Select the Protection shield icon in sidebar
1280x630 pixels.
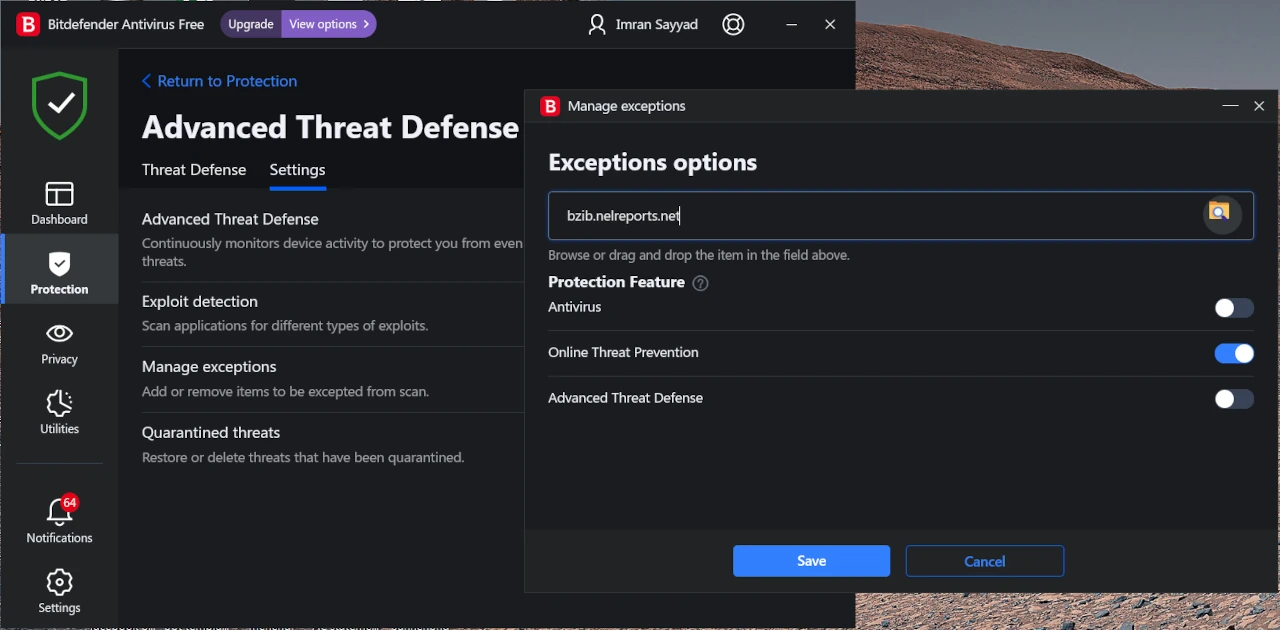[x=59, y=273]
